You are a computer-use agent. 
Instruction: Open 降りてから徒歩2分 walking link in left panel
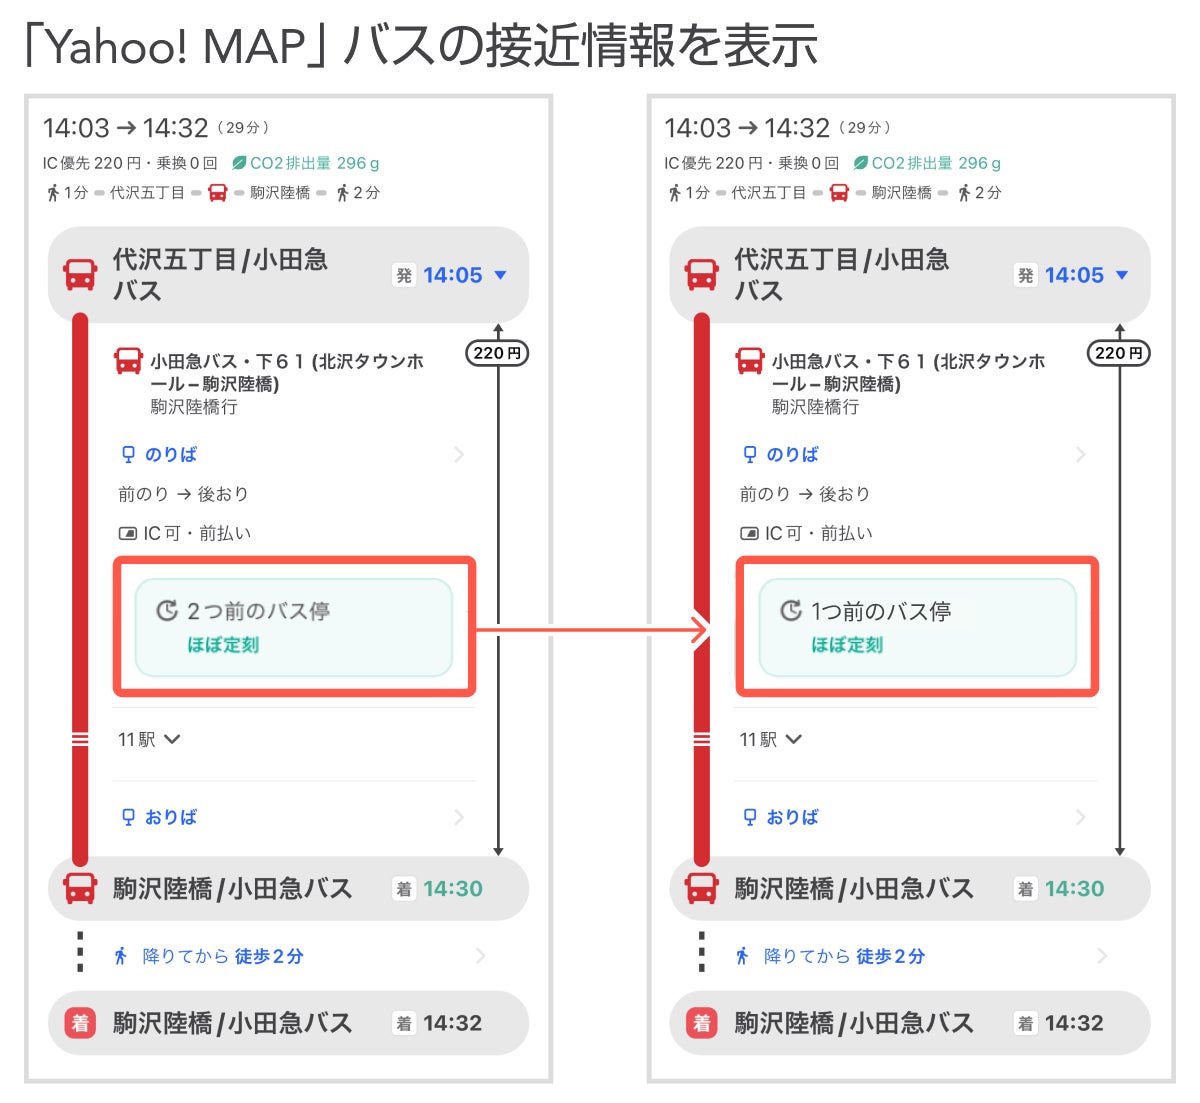(x=223, y=956)
